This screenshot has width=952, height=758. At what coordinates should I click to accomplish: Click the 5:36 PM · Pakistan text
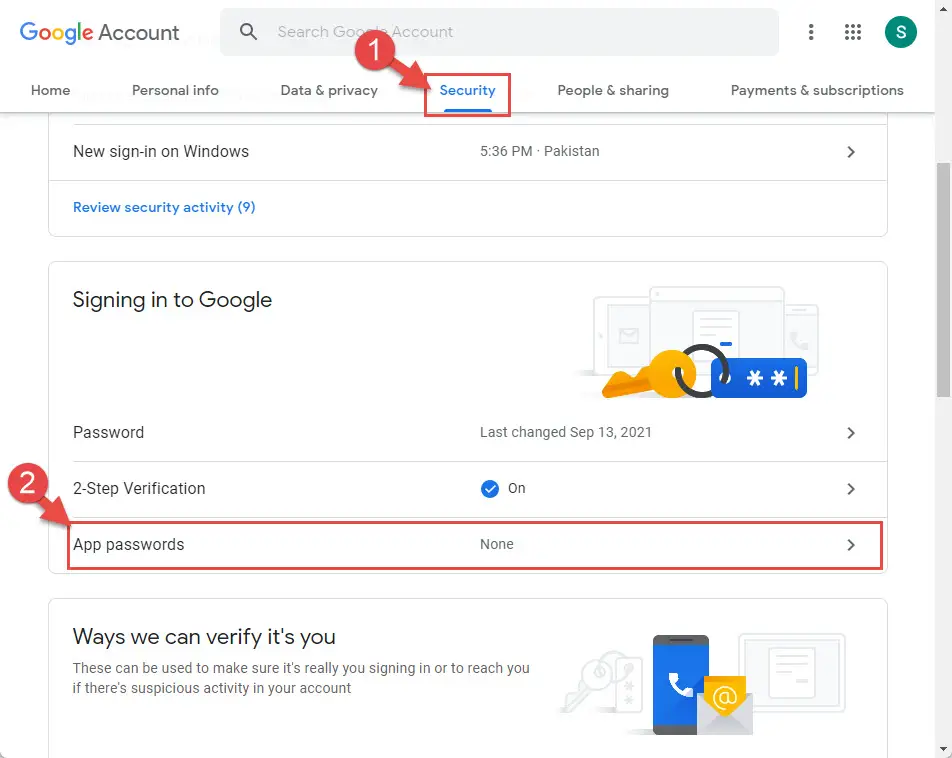(539, 151)
